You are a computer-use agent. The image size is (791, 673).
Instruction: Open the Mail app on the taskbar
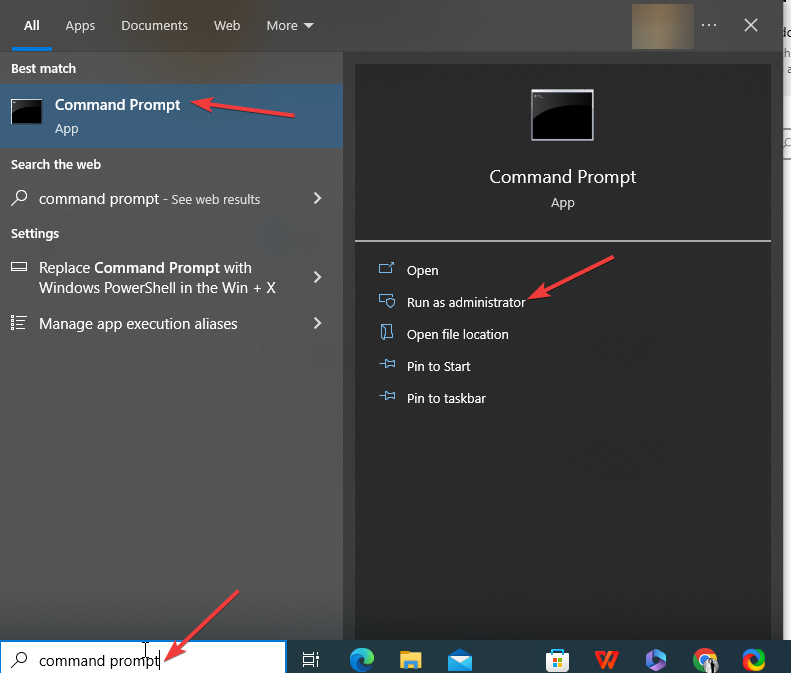pyautogui.click(x=460, y=659)
